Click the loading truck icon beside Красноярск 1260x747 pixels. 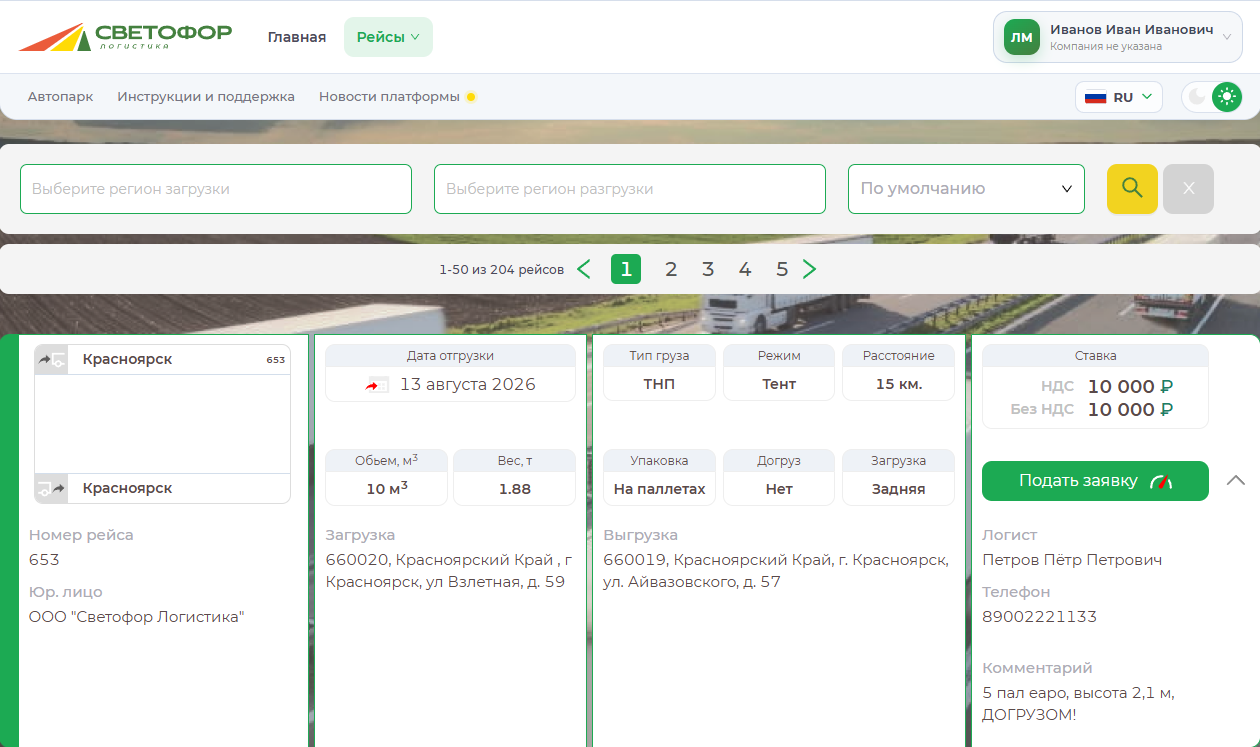tap(51, 360)
